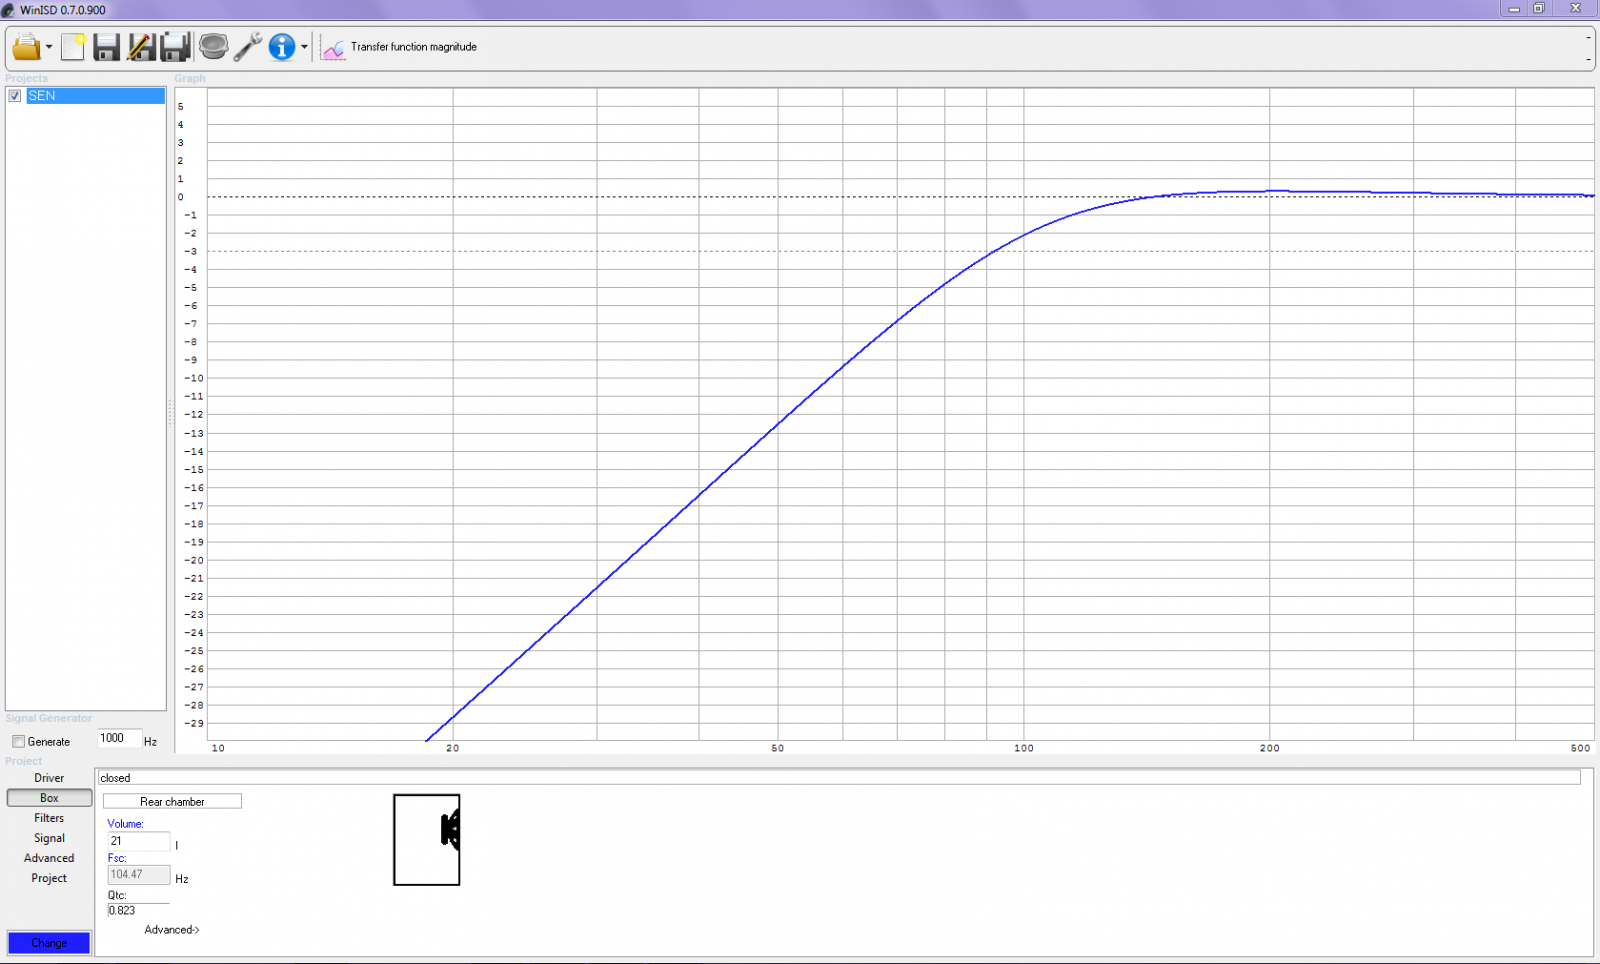Save the project with the floppy disk icon
Screen dimensions: 1600x964
[106, 47]
